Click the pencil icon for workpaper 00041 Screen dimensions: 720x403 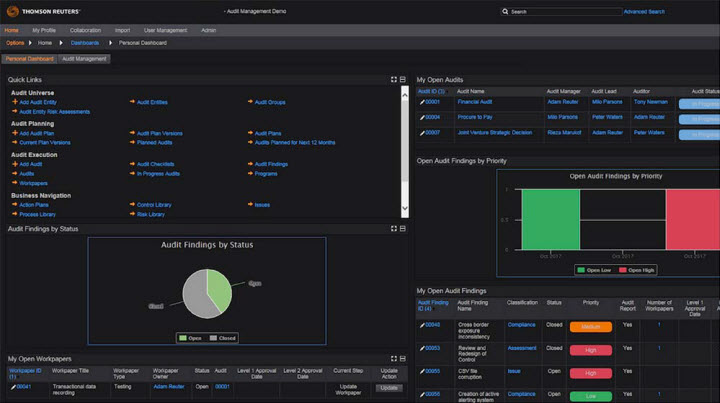[x=13, y=387]
